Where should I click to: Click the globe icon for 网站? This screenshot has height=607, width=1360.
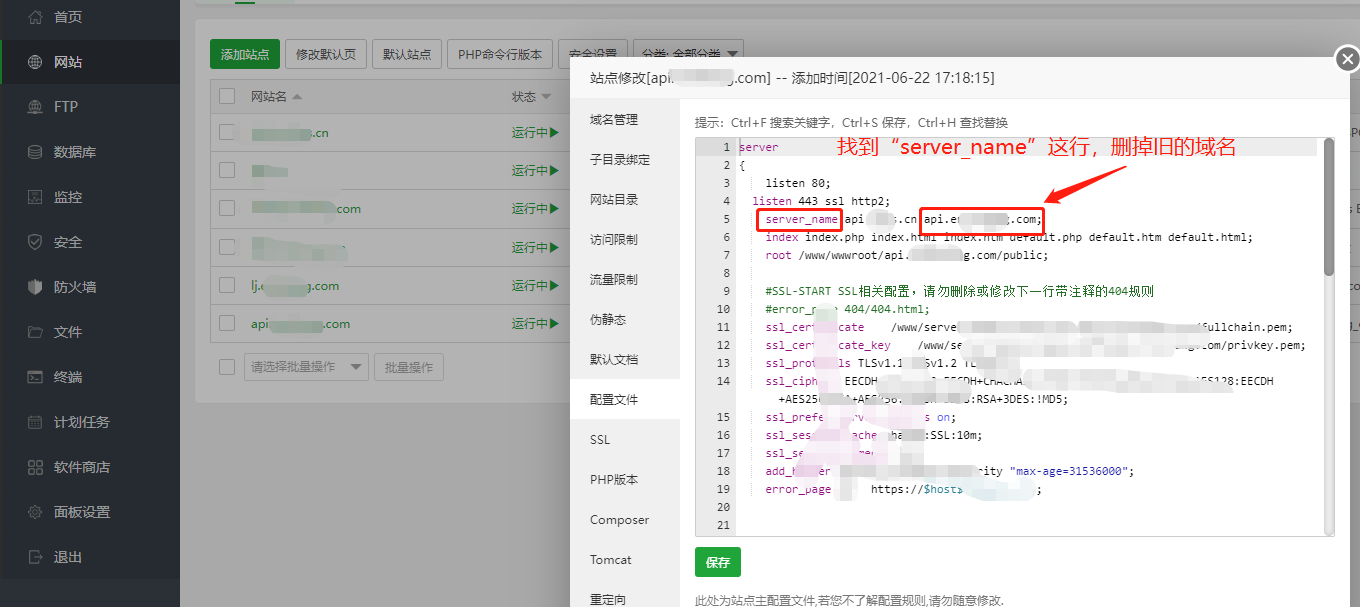(35, 62)
